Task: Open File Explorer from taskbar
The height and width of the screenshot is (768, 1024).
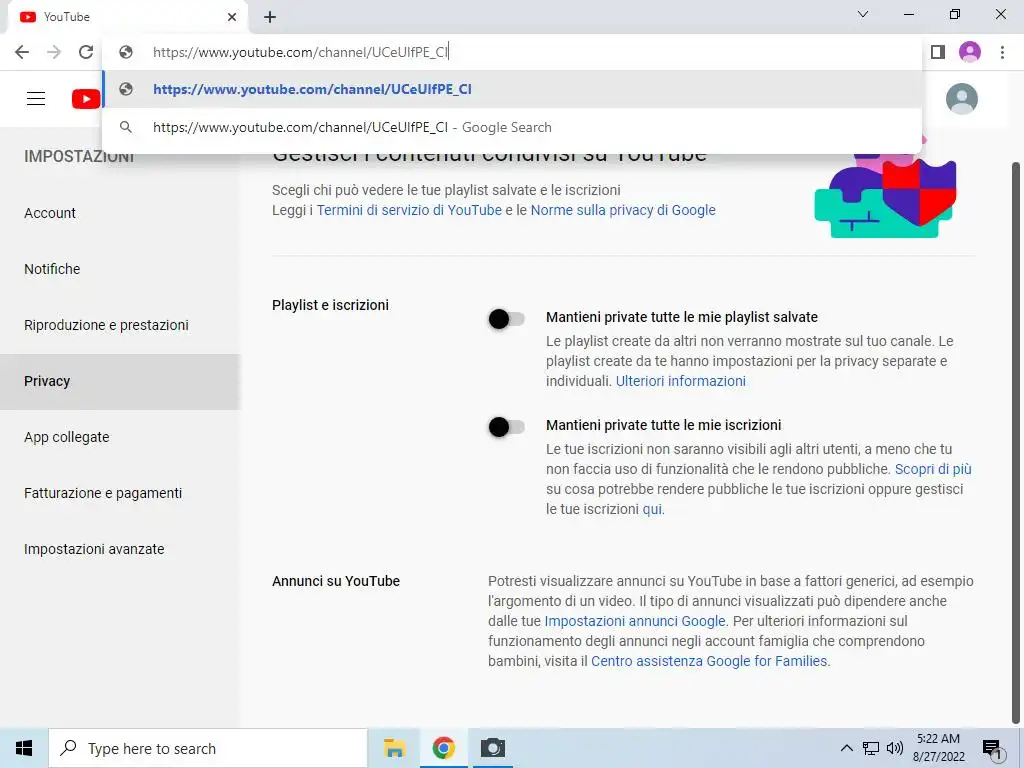Action: pos(394,748)
